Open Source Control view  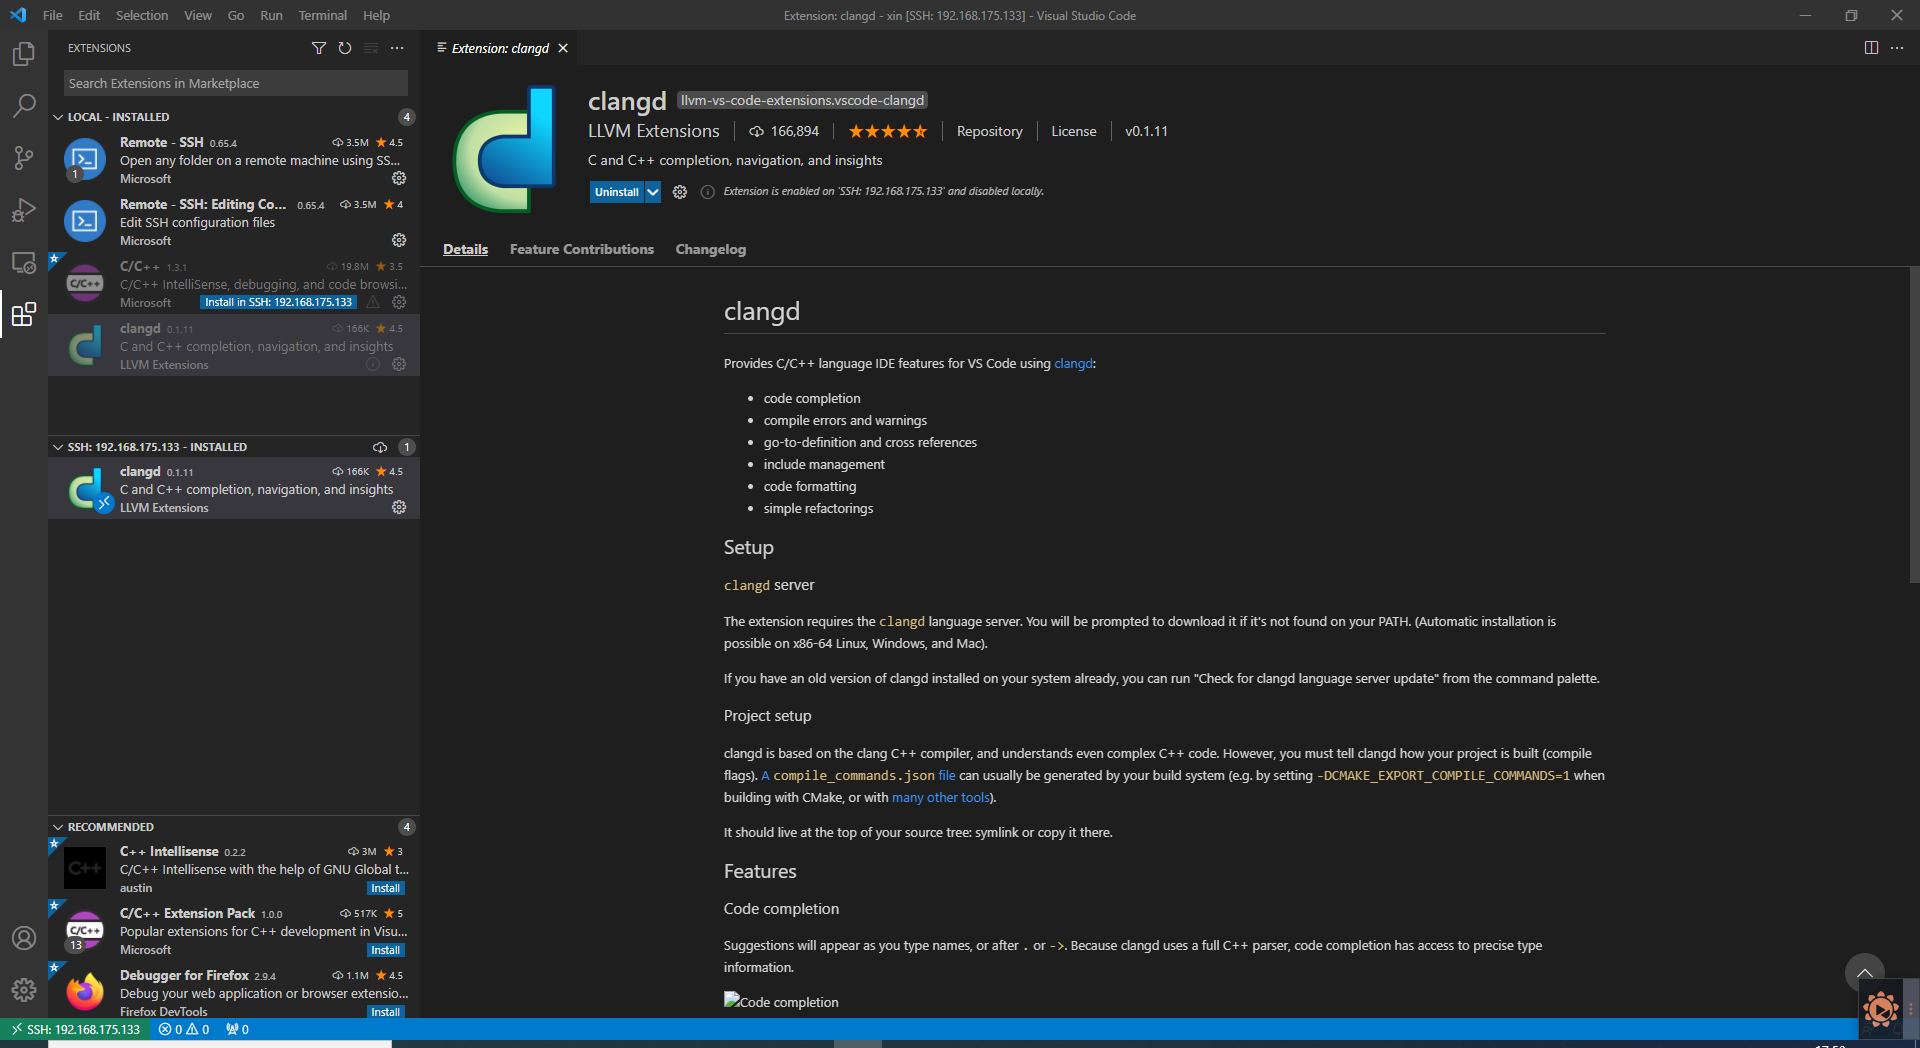pos(24,158)
